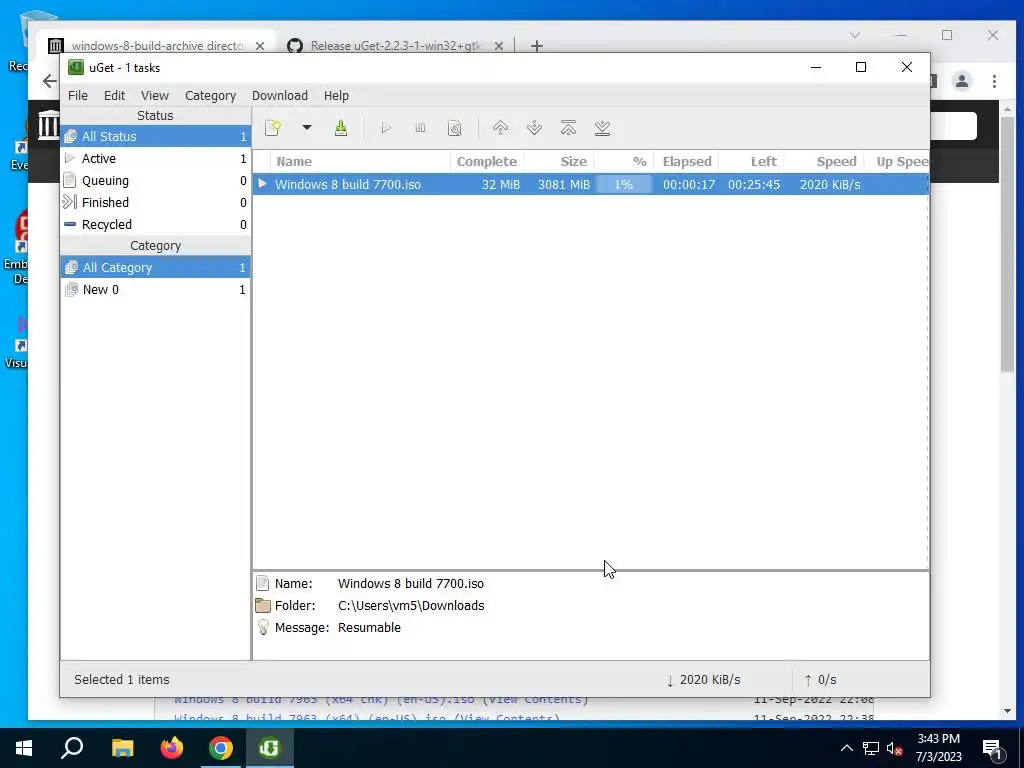This screenshot has width=1024, height=768.
Task: Open the Download menu
Action: point(280,95)
